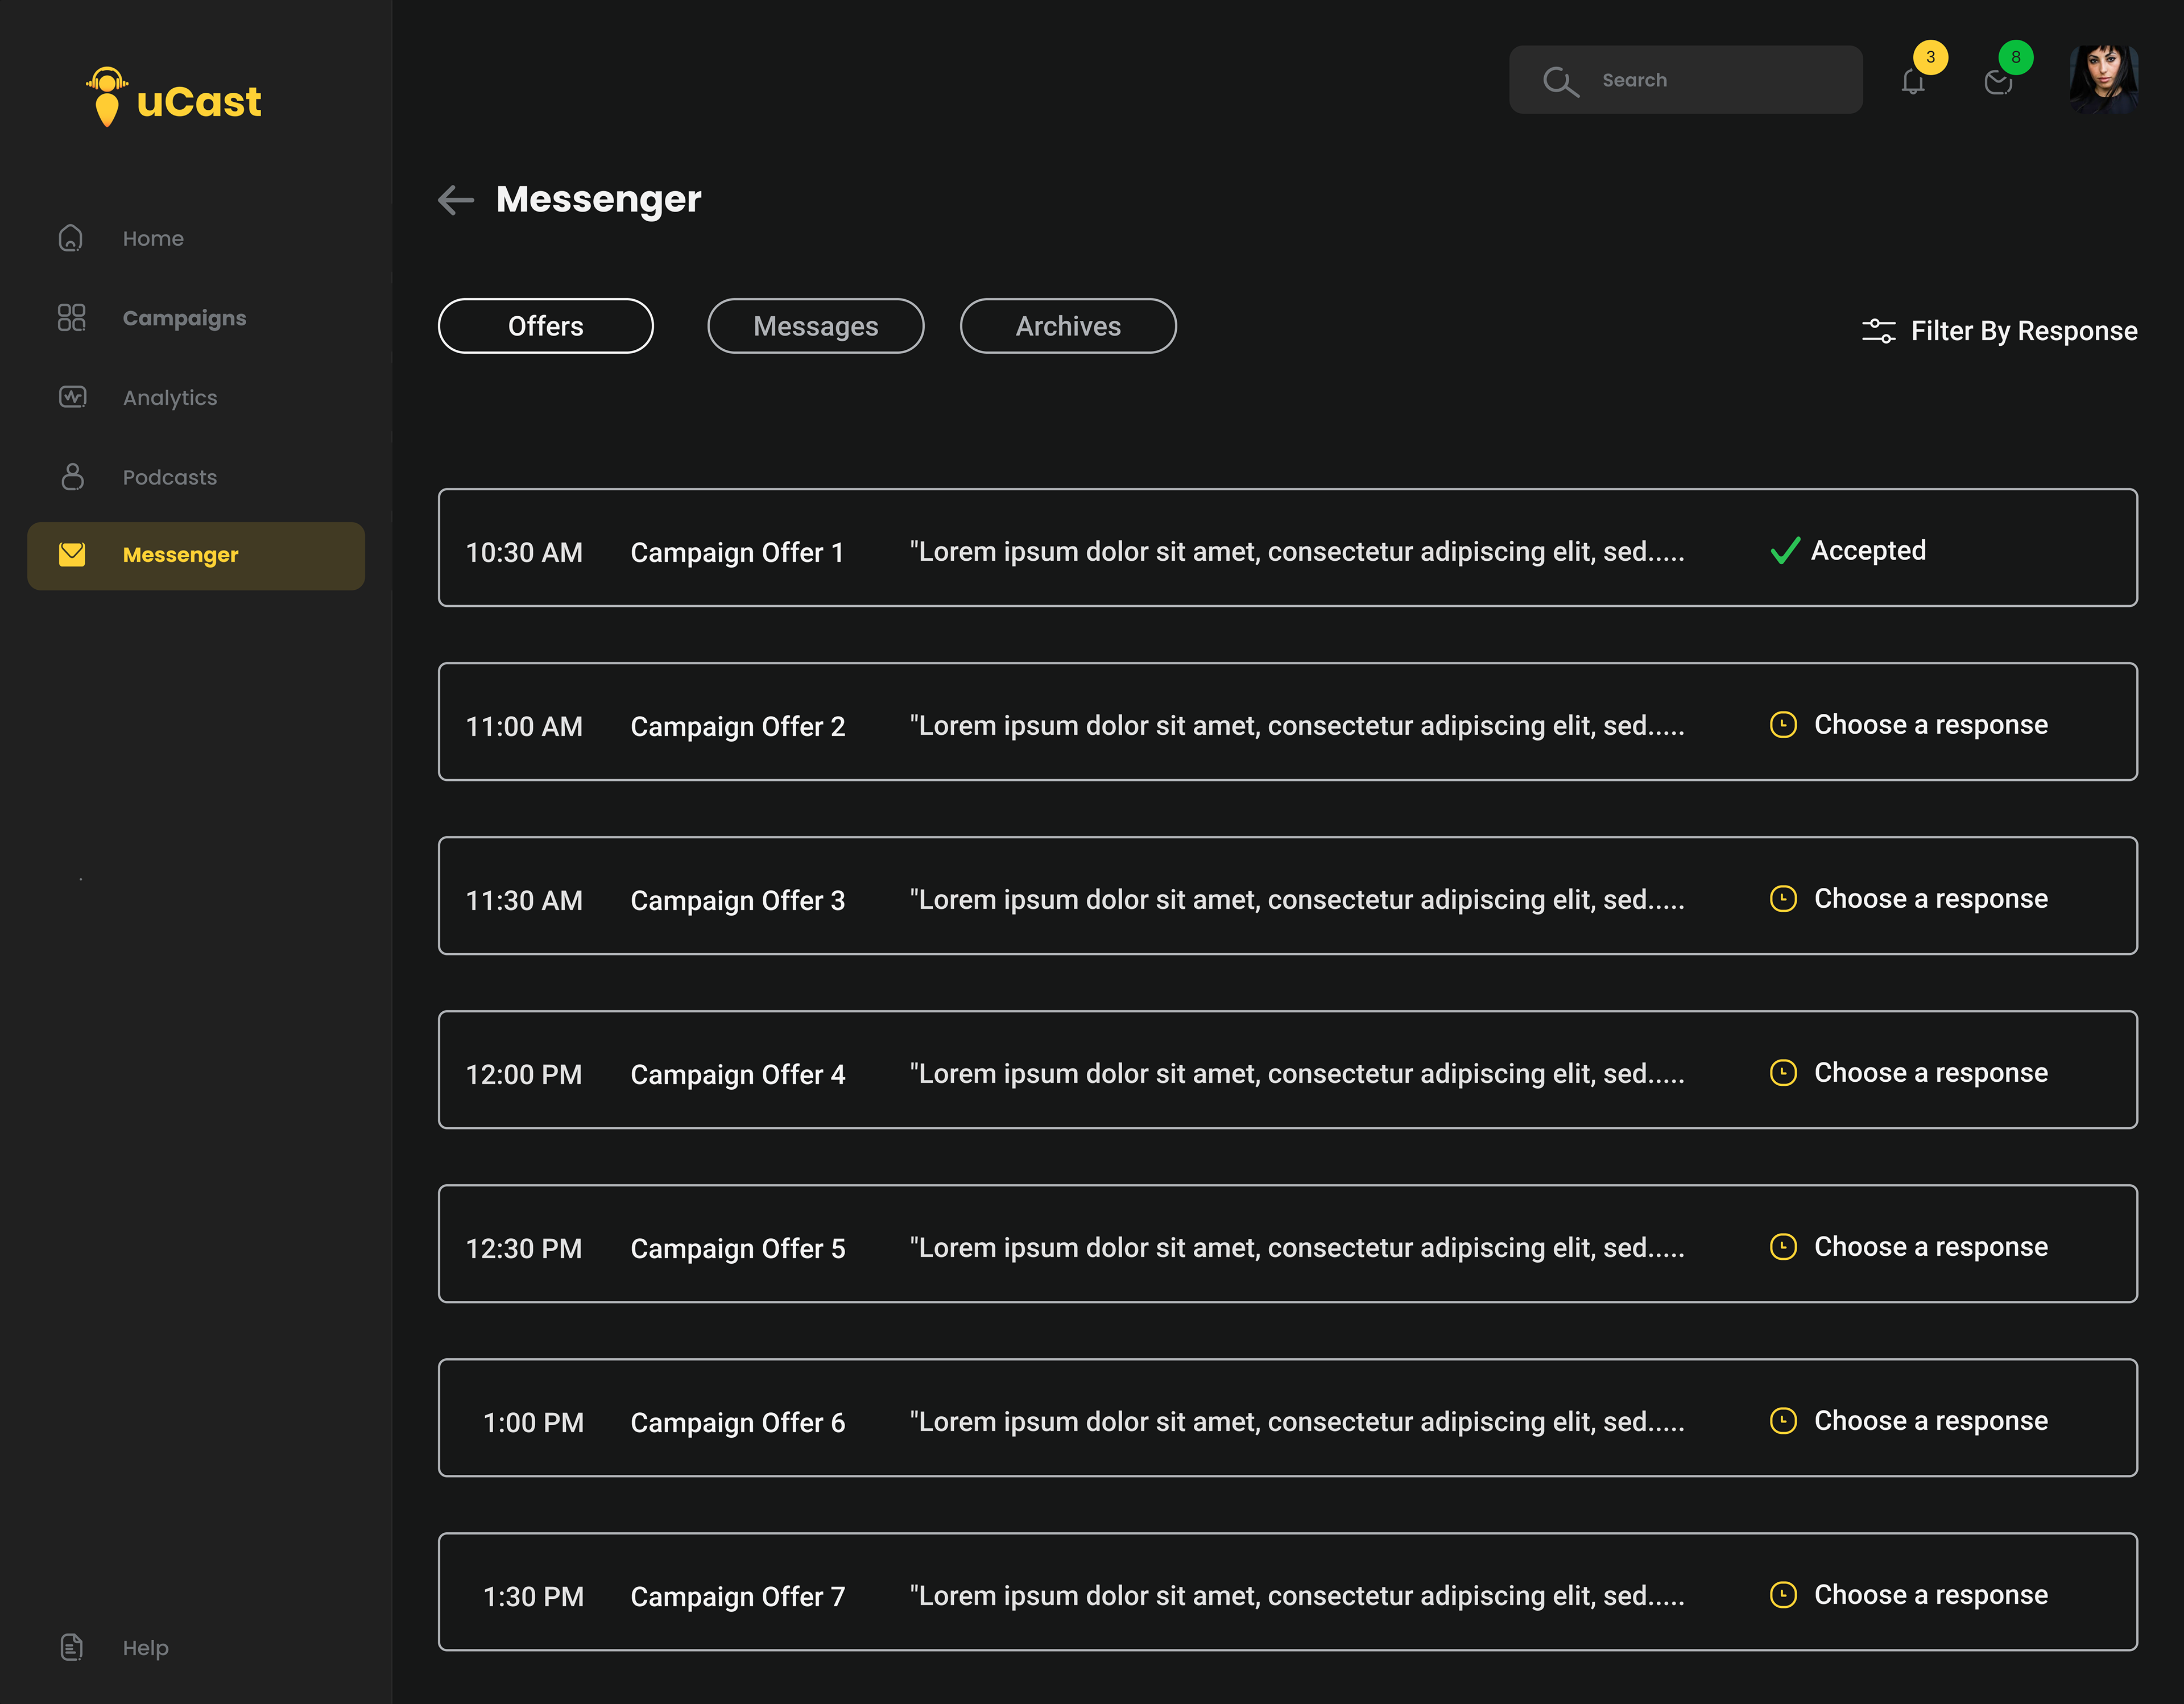This screenshot has width=2184, height=1704.
Task: Click the uCast logo icon
Action: point(107,97)
